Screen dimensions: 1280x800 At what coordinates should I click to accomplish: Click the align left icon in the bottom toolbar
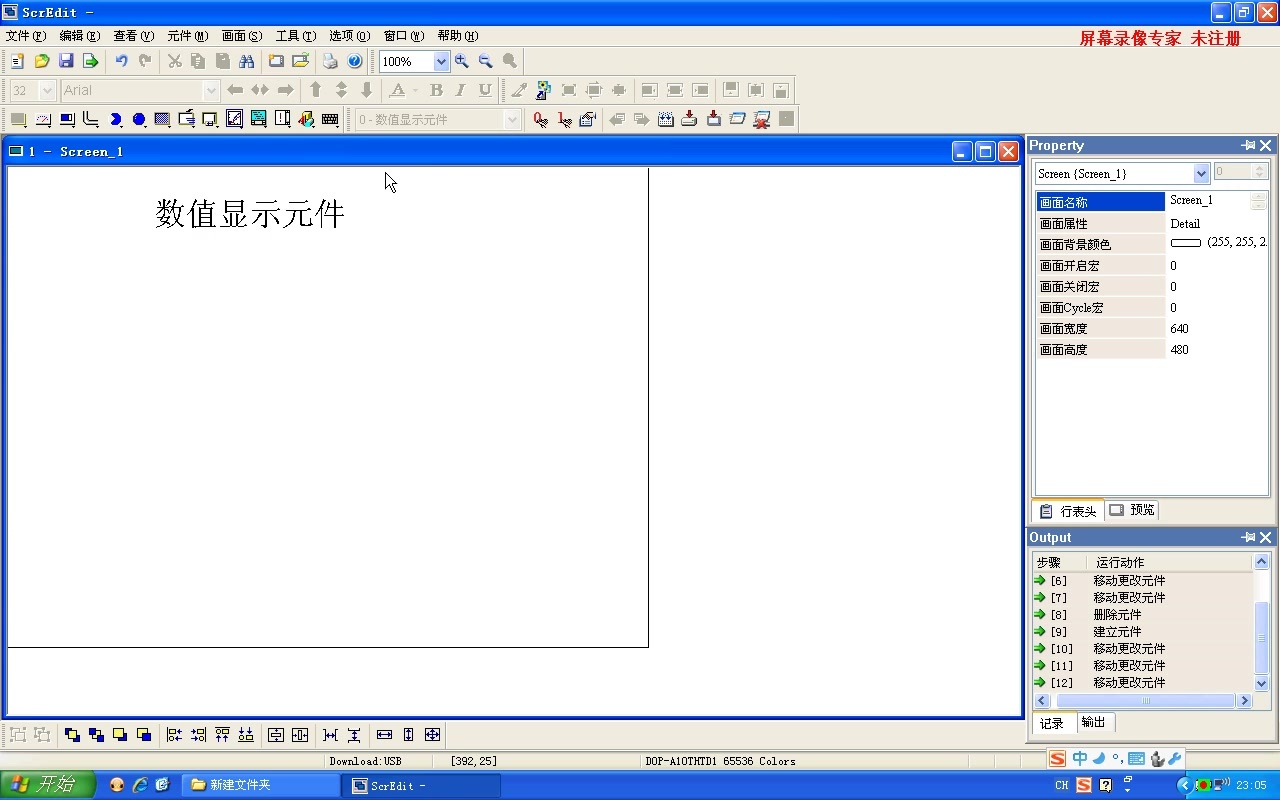tap(174, 735)
